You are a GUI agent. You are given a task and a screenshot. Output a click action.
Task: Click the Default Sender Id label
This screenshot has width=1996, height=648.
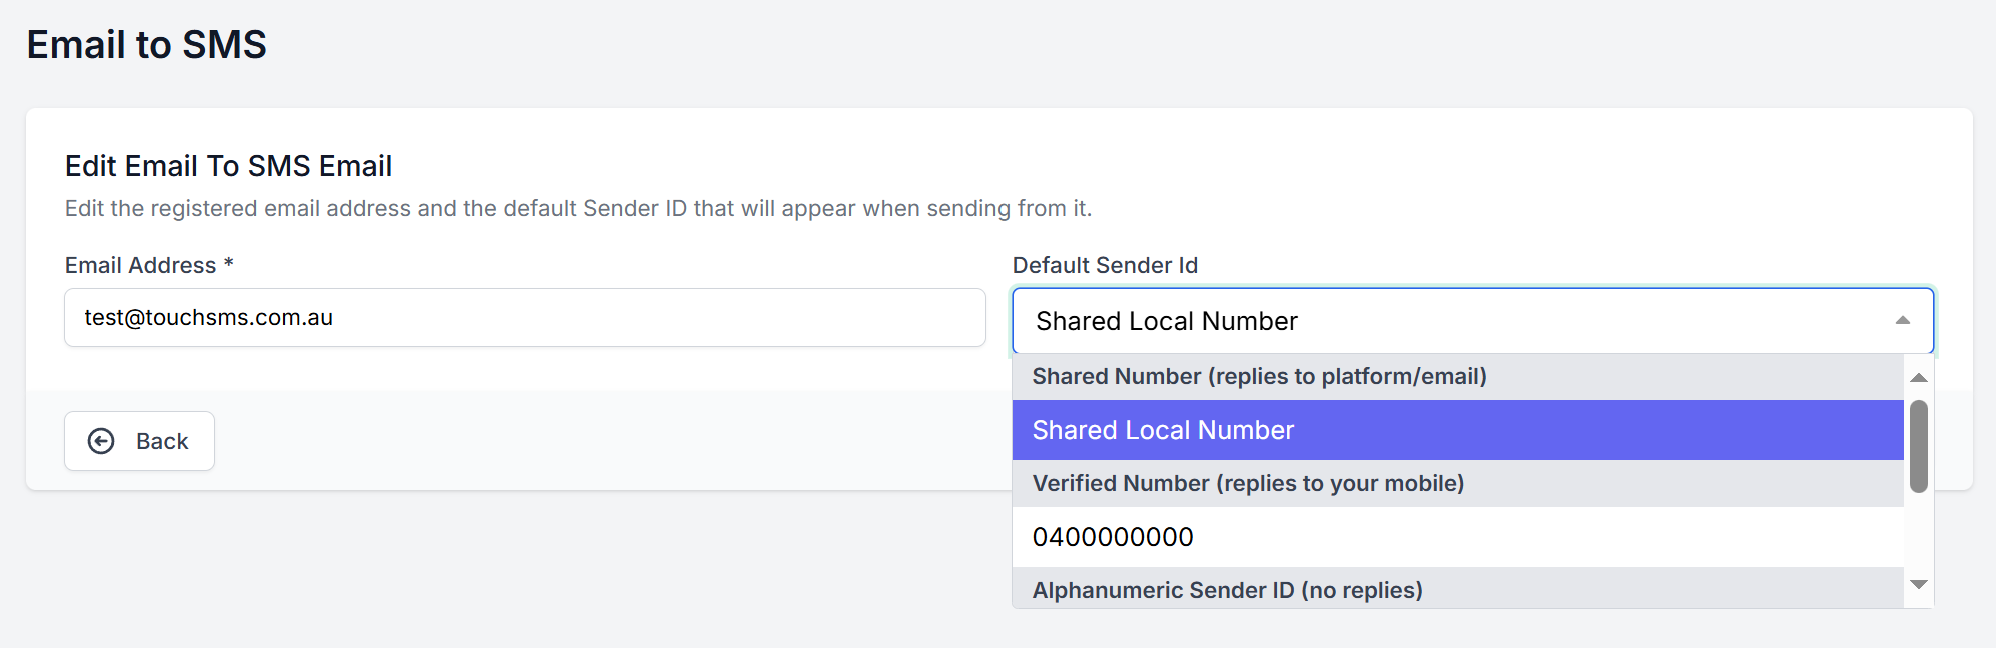click(1105, 265)
